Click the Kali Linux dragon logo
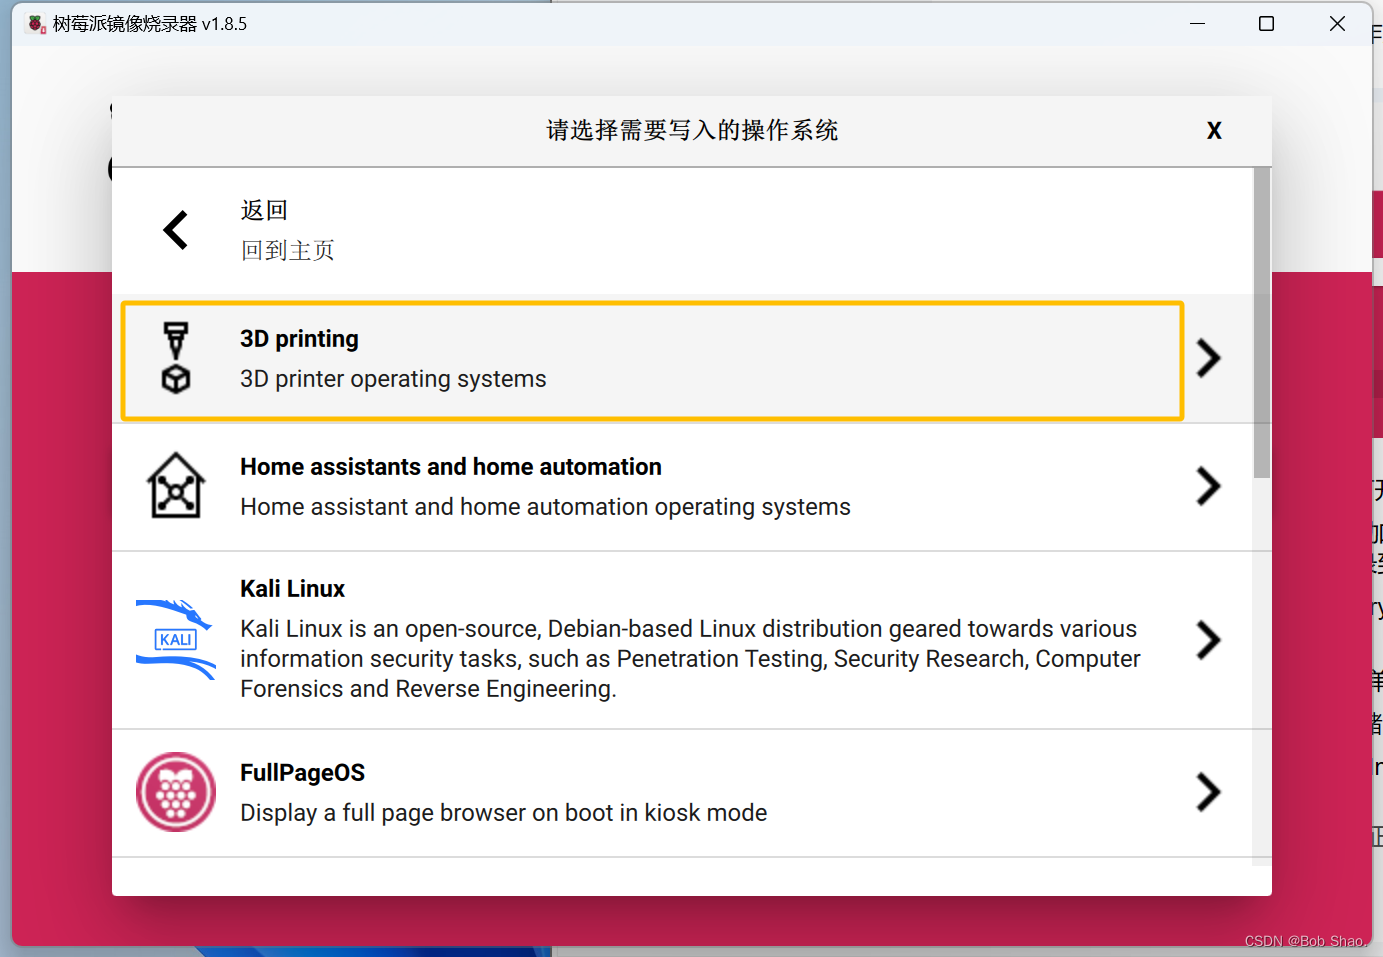 [x=176, y=640]
